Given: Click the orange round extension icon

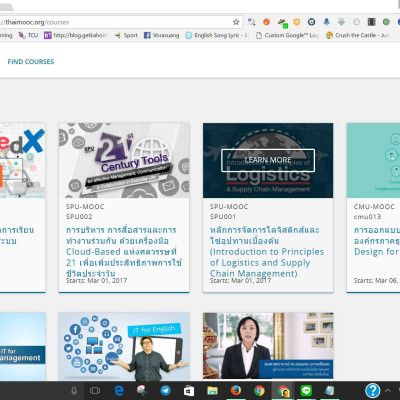Looking at the screenshot, I should [266, 22].
